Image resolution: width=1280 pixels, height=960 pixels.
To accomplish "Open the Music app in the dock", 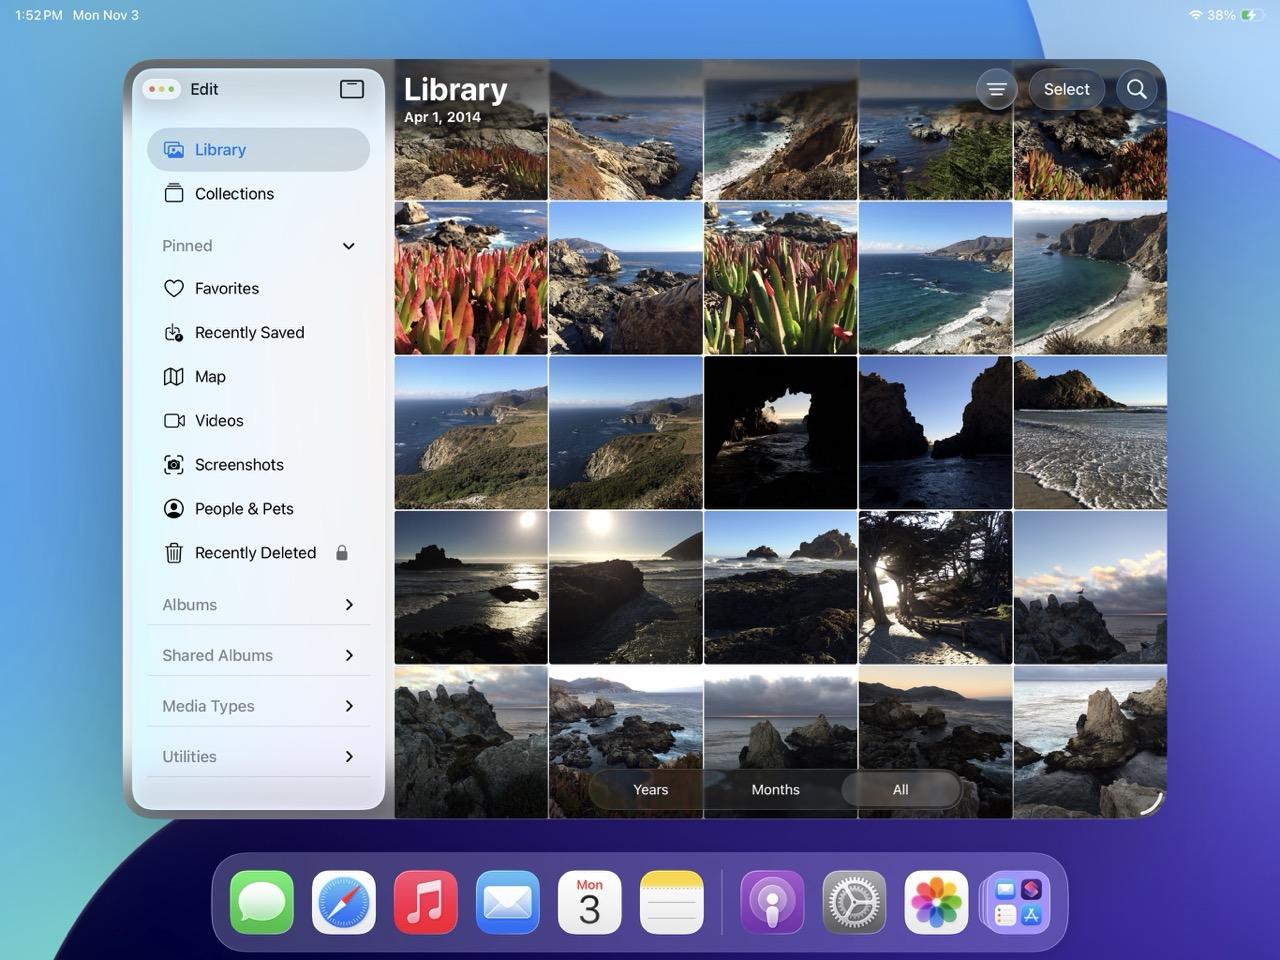I will [426, 902].
